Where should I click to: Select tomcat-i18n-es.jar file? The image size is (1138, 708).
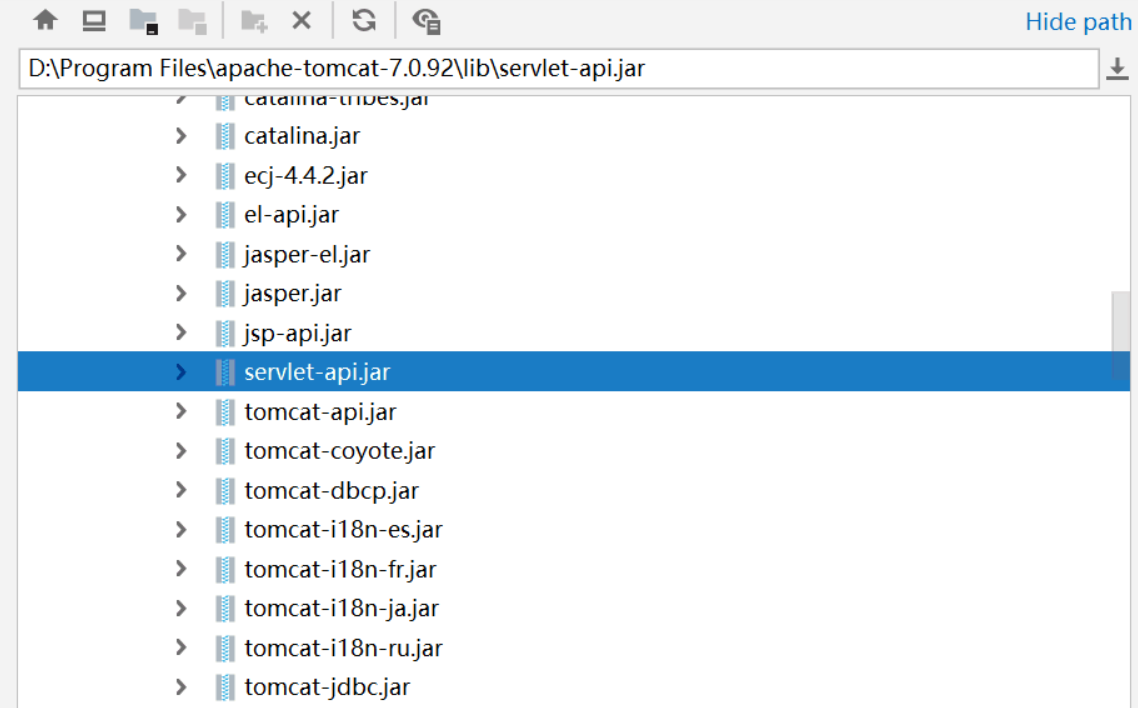pos(343,530)
